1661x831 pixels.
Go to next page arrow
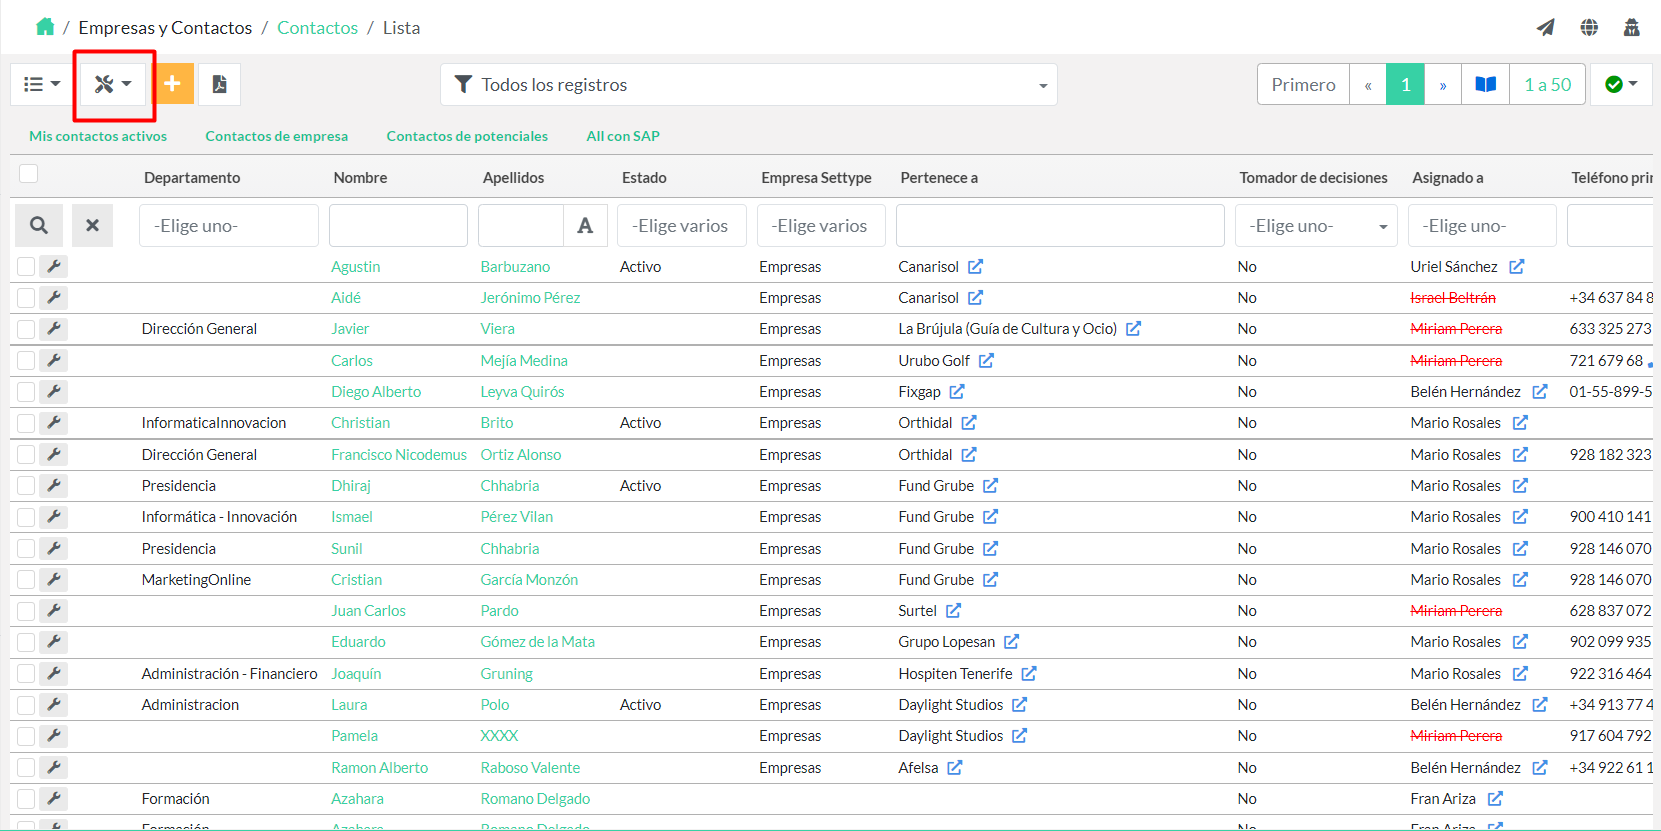pos(1443,84)
